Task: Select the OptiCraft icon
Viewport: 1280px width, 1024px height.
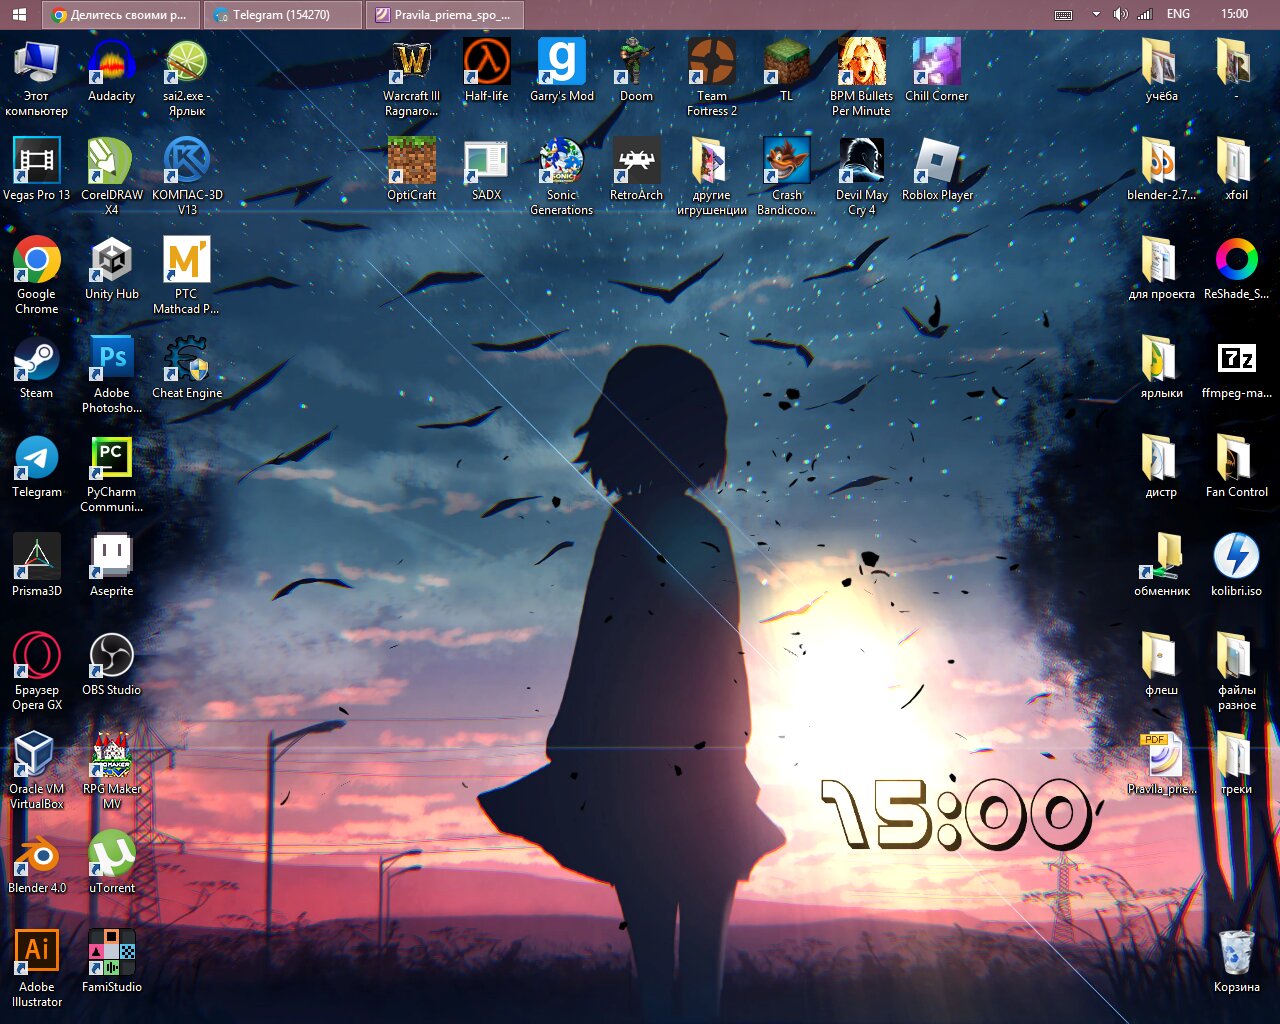Action: coord(411,170)
